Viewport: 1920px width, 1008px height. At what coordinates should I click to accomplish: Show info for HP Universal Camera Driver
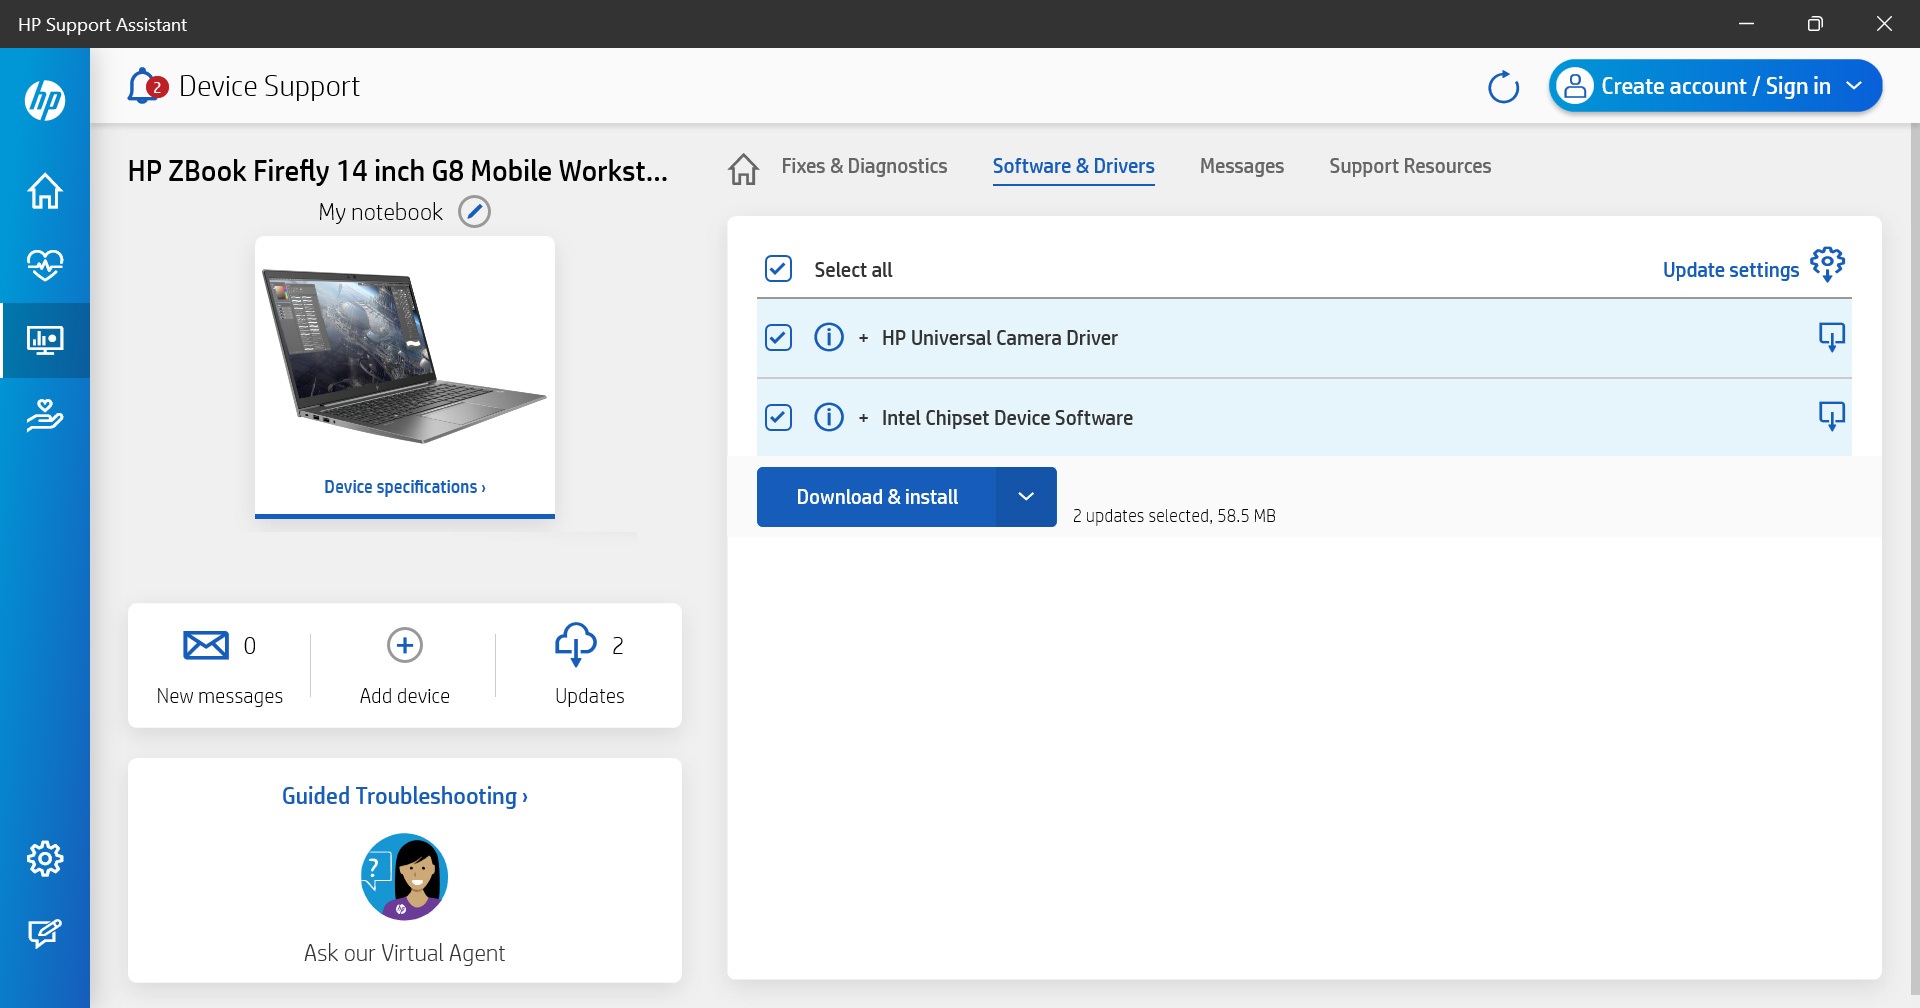tap(829, 338)
